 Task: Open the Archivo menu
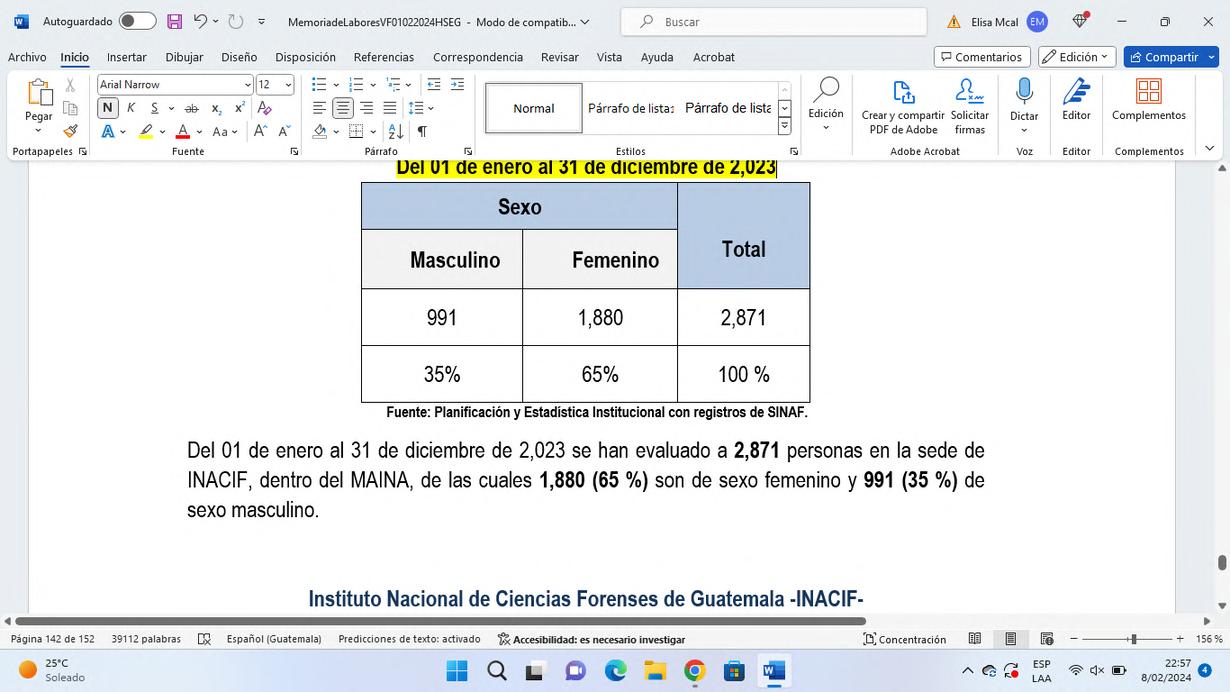[27, 57]
